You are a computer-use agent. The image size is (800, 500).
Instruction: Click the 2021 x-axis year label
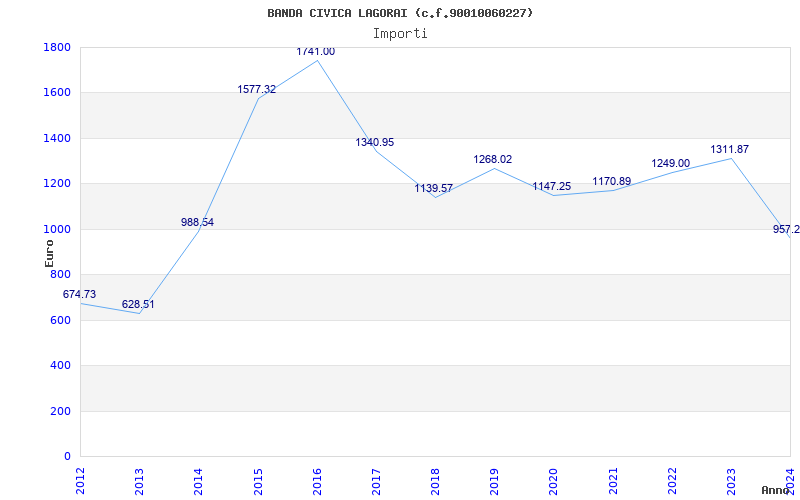pos(613,482)
